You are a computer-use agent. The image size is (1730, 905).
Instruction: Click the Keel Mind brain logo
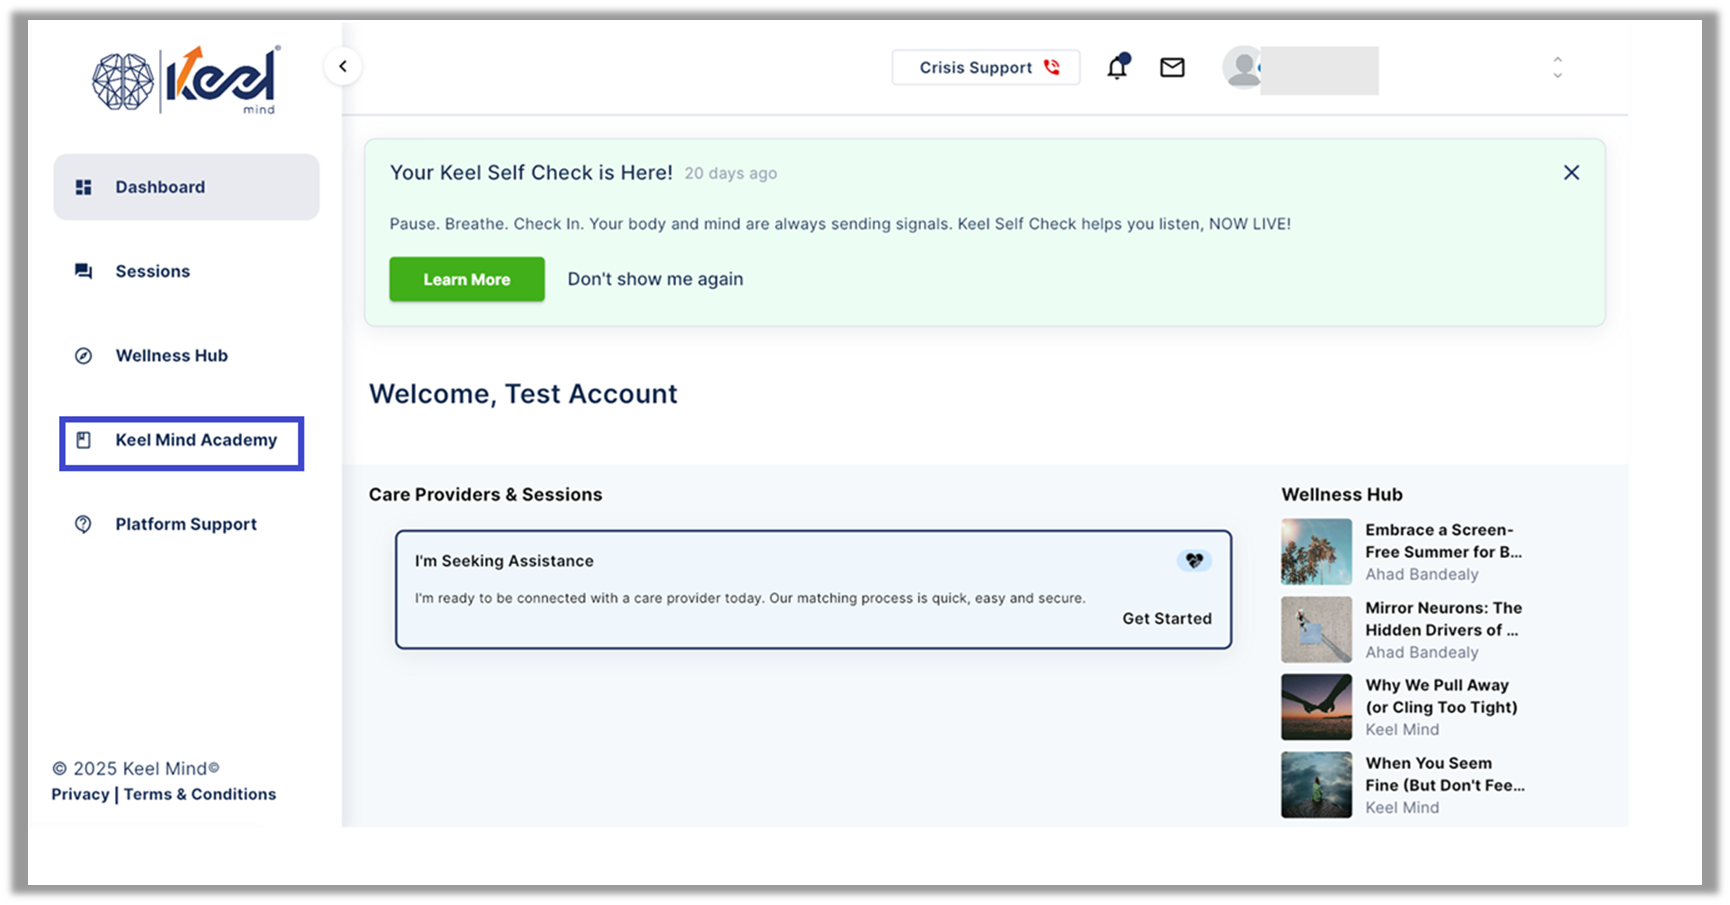[x=125, y=80]
